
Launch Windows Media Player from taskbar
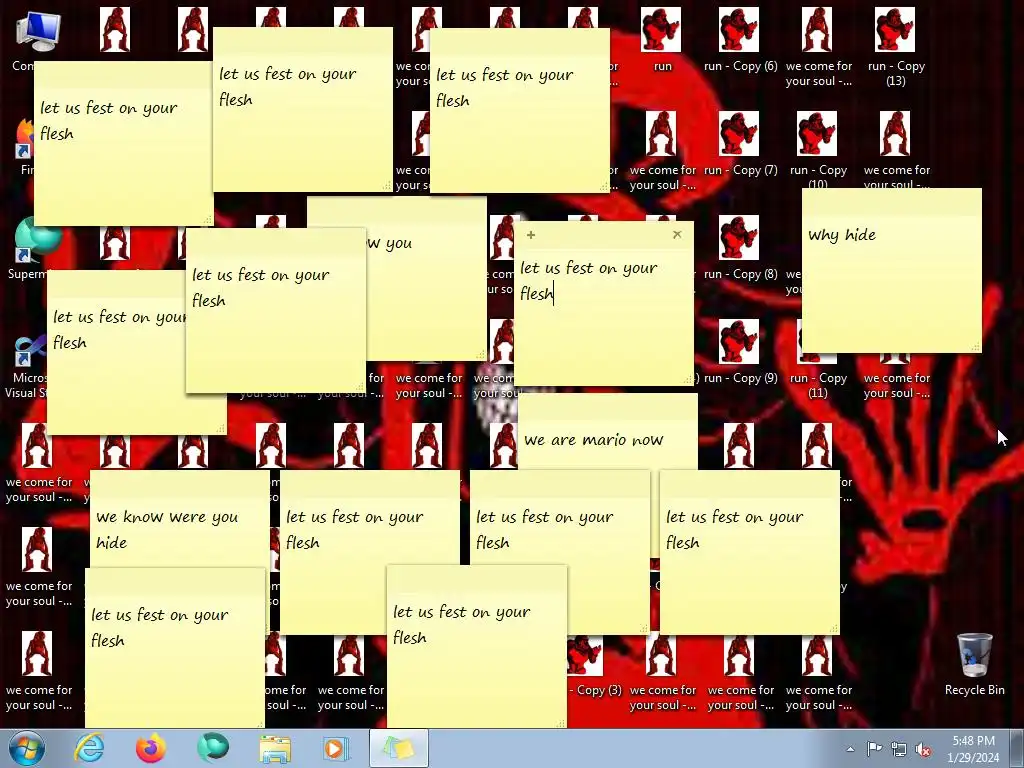tap(336, 748)
